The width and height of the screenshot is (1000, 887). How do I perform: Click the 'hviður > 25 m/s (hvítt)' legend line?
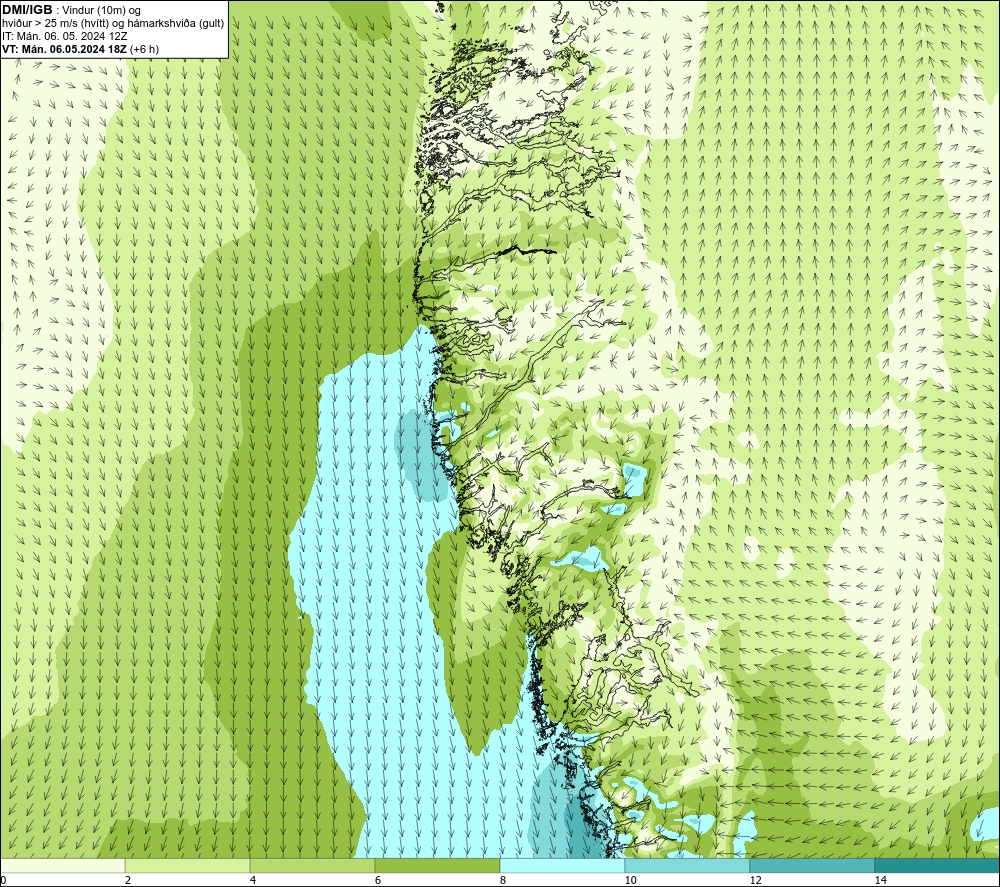113,24
